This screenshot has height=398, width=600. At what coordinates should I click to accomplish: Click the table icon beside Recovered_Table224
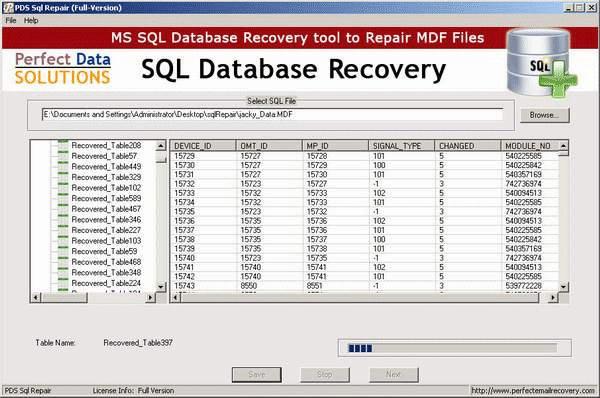63,282
